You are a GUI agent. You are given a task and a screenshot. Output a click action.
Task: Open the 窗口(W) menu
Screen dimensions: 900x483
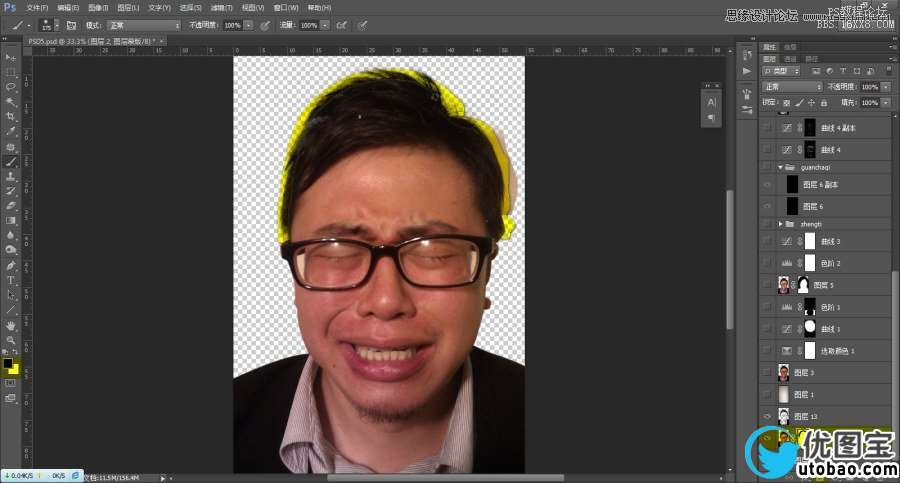(285, 8)
